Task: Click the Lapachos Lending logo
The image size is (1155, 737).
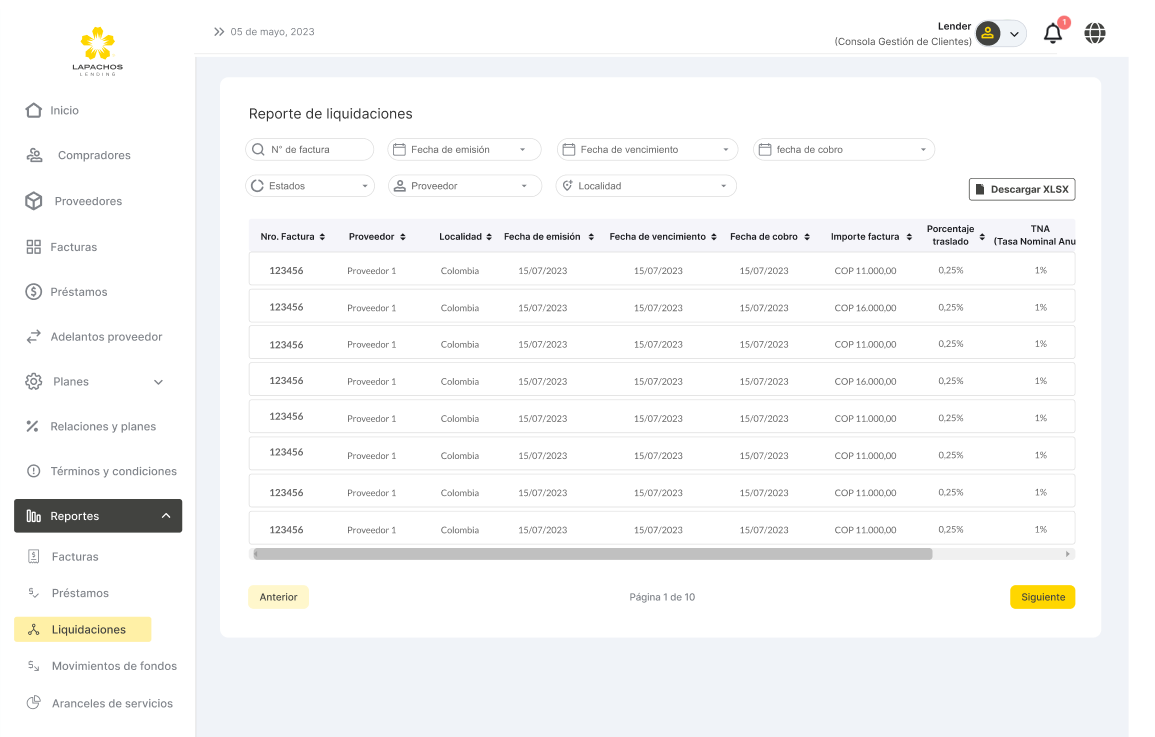Action: 97,51
